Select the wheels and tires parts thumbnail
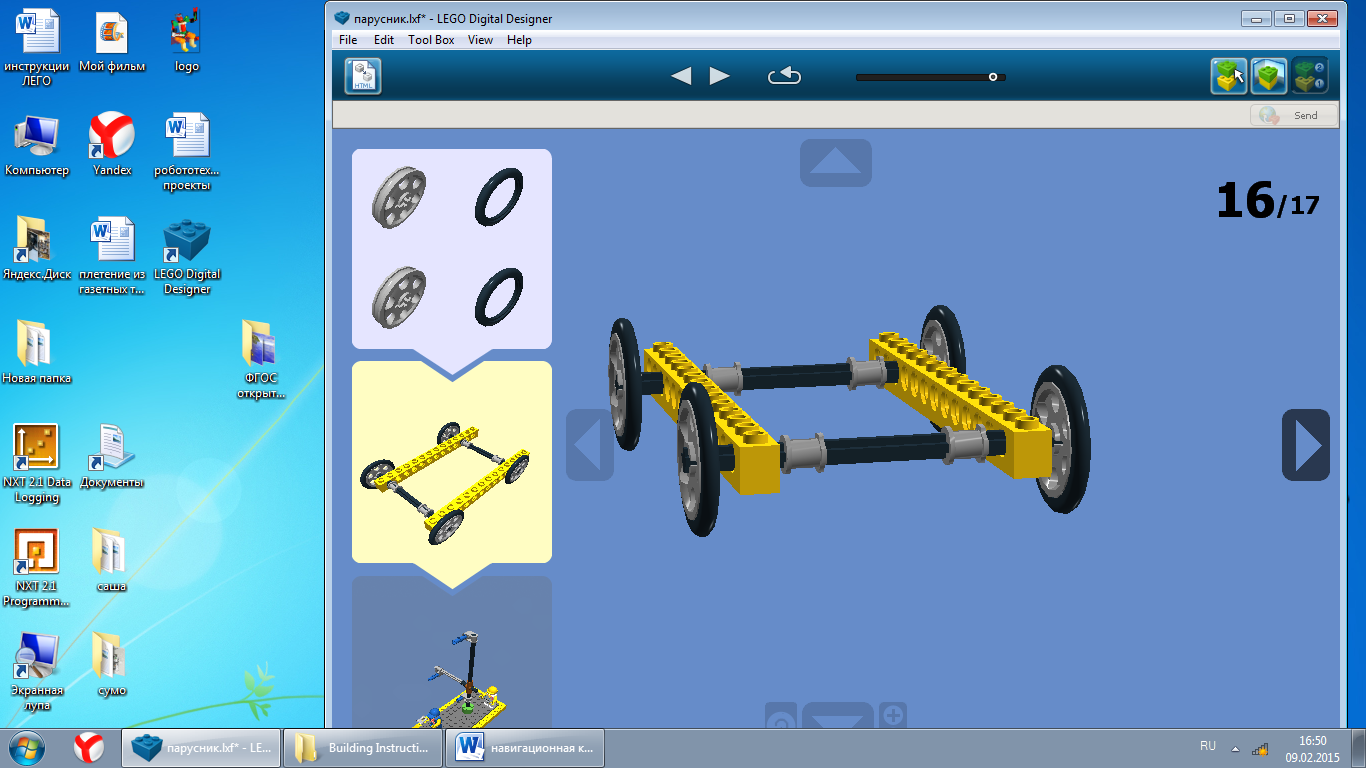Viewport: 1366px width, 768px height. coord(452,249)
